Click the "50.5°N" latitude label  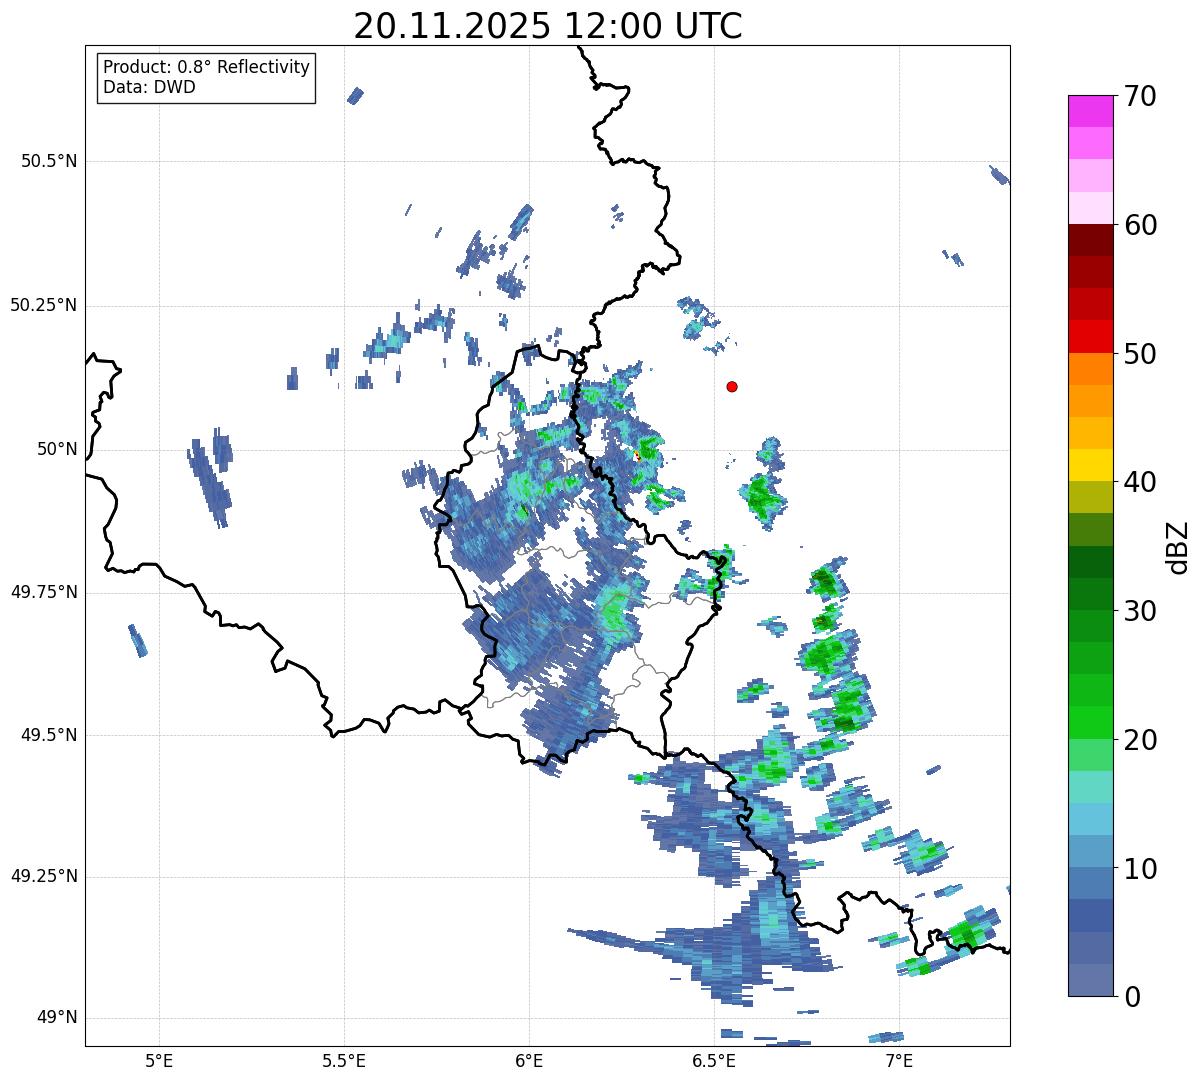51,161
